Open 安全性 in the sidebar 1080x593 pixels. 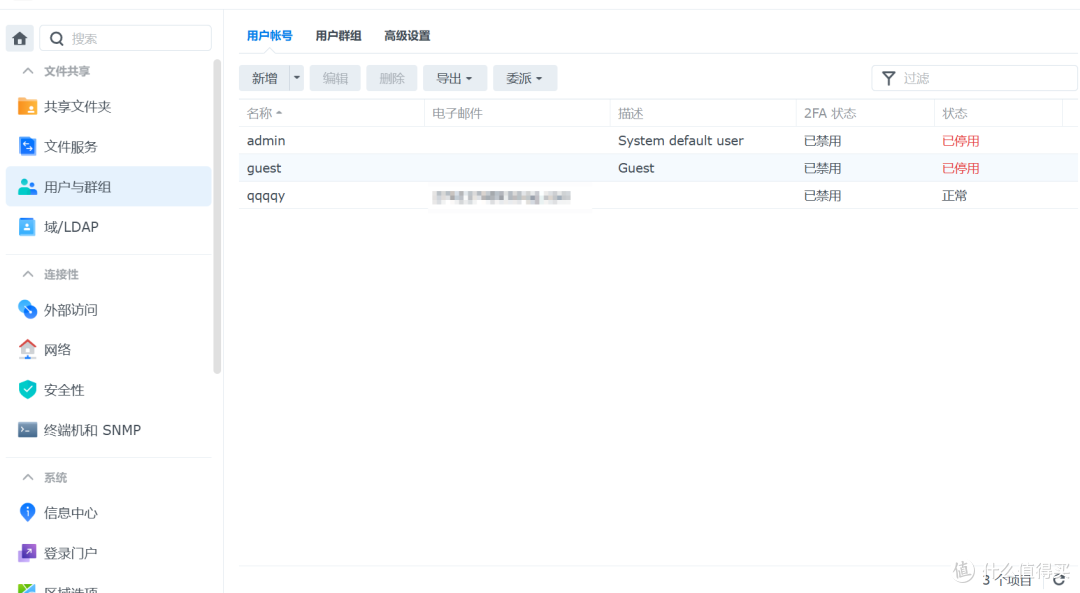tap(109, 390)
